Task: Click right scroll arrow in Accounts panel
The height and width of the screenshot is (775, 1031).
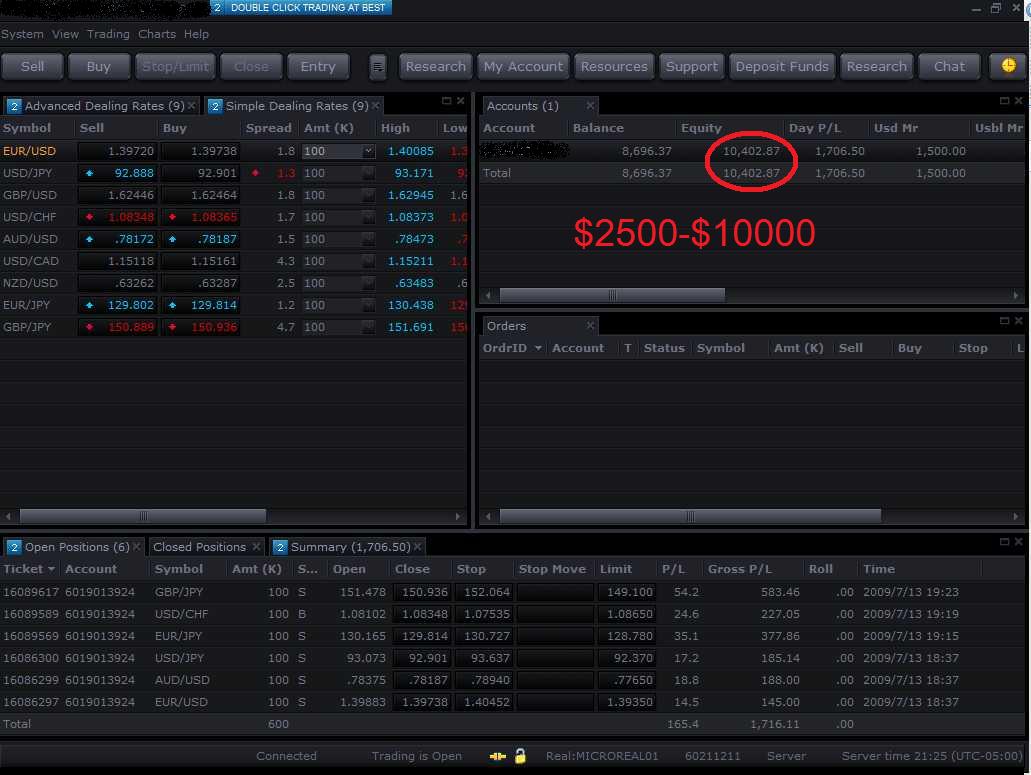Action: click(x=1016, y=296)
